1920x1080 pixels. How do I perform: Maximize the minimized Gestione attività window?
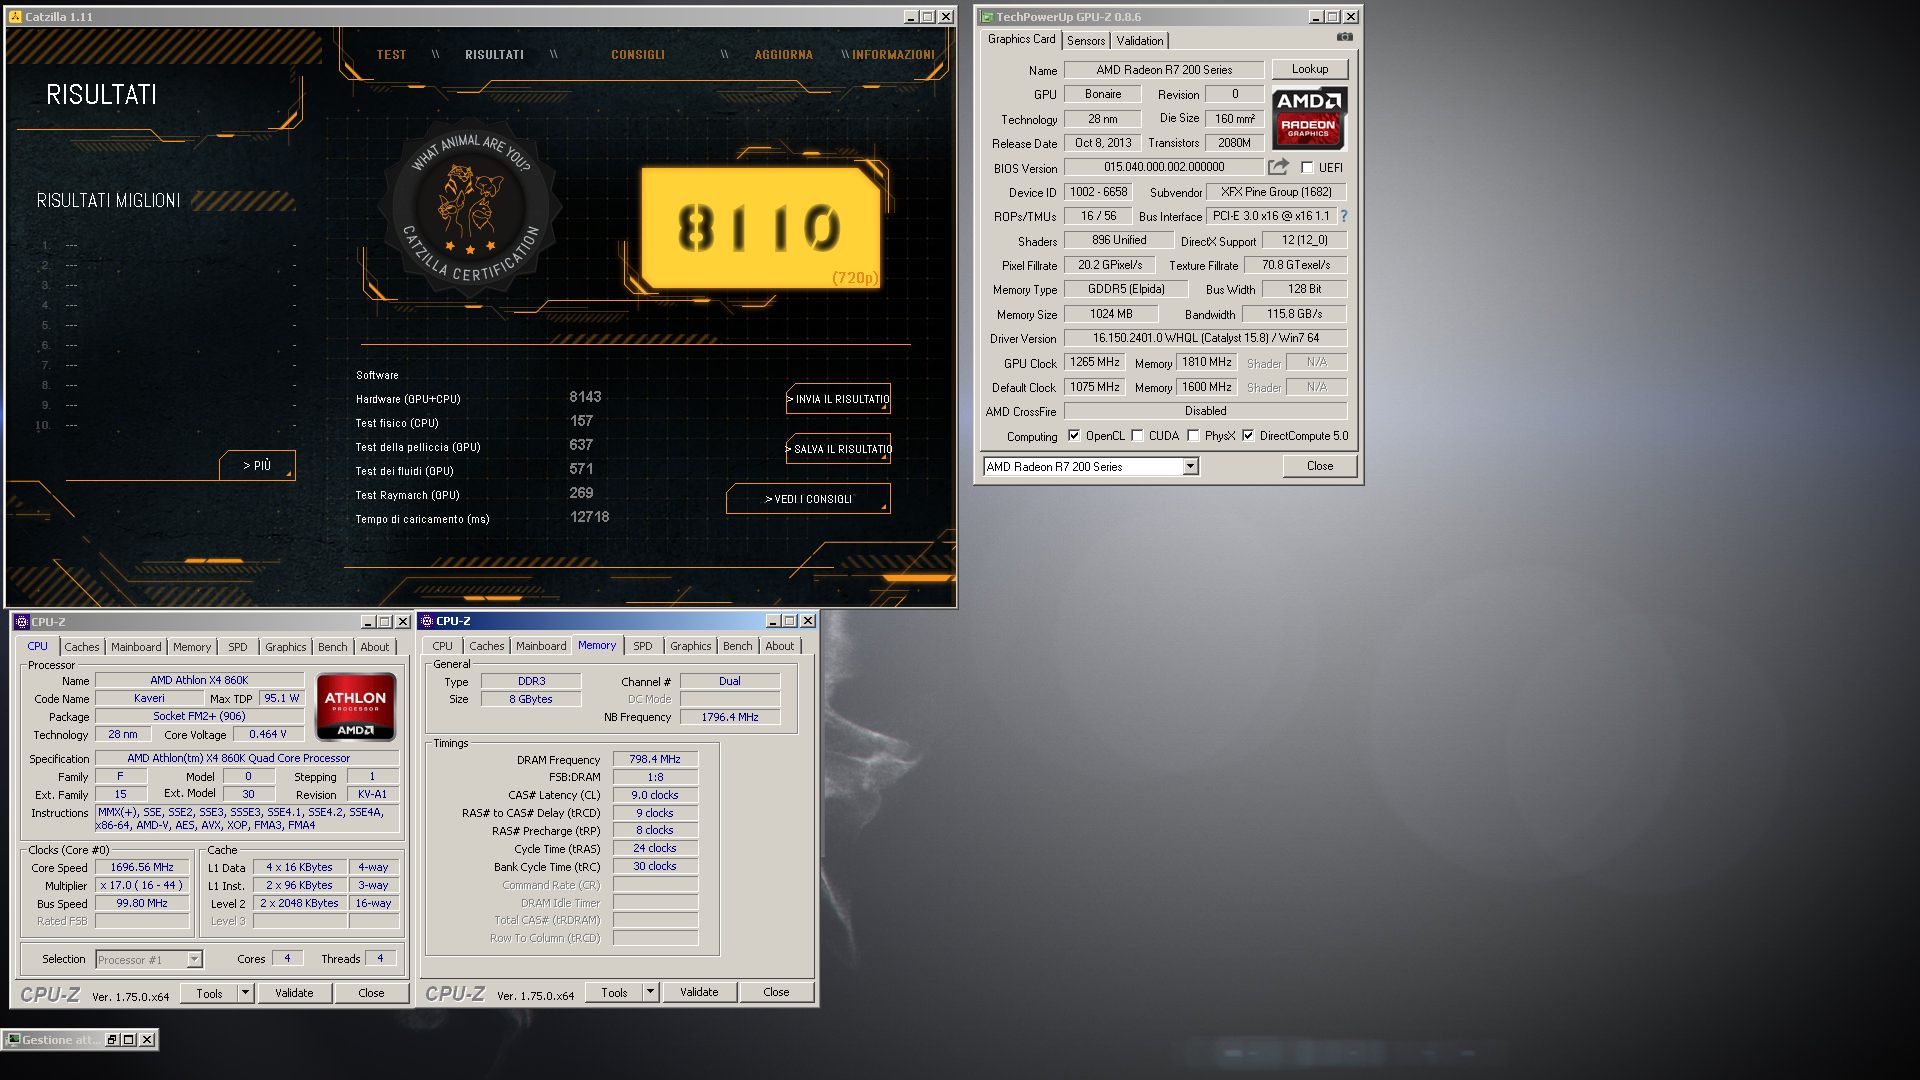click(x=128, y=1040)
